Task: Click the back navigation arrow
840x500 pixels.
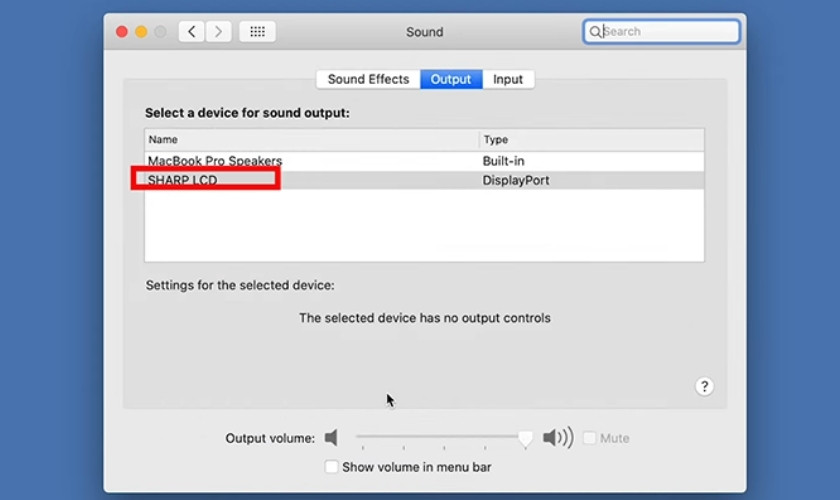Action: coord(192,32)
